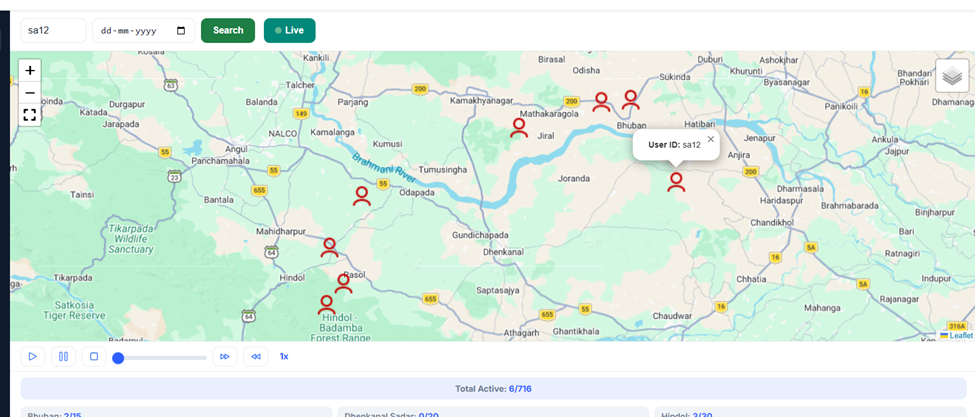Zoom out of the map

(x=30, y=93)
